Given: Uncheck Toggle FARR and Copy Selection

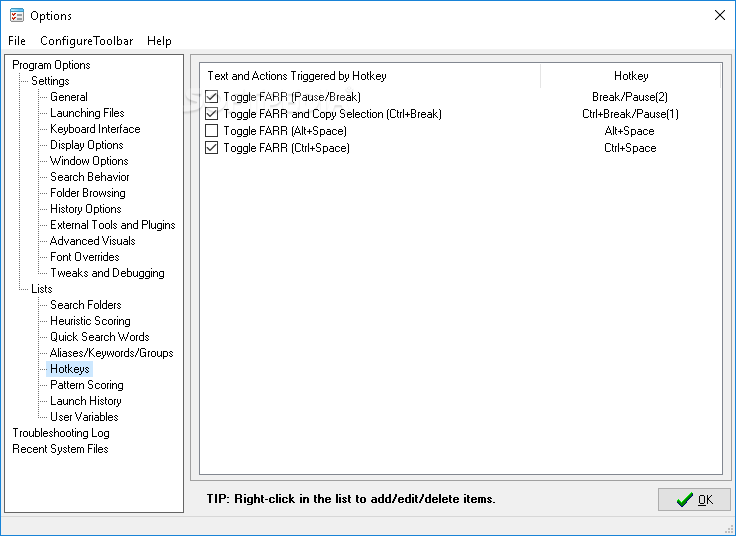Looking at the screenshot, I should pyautogui.click(x=212, y=114).
